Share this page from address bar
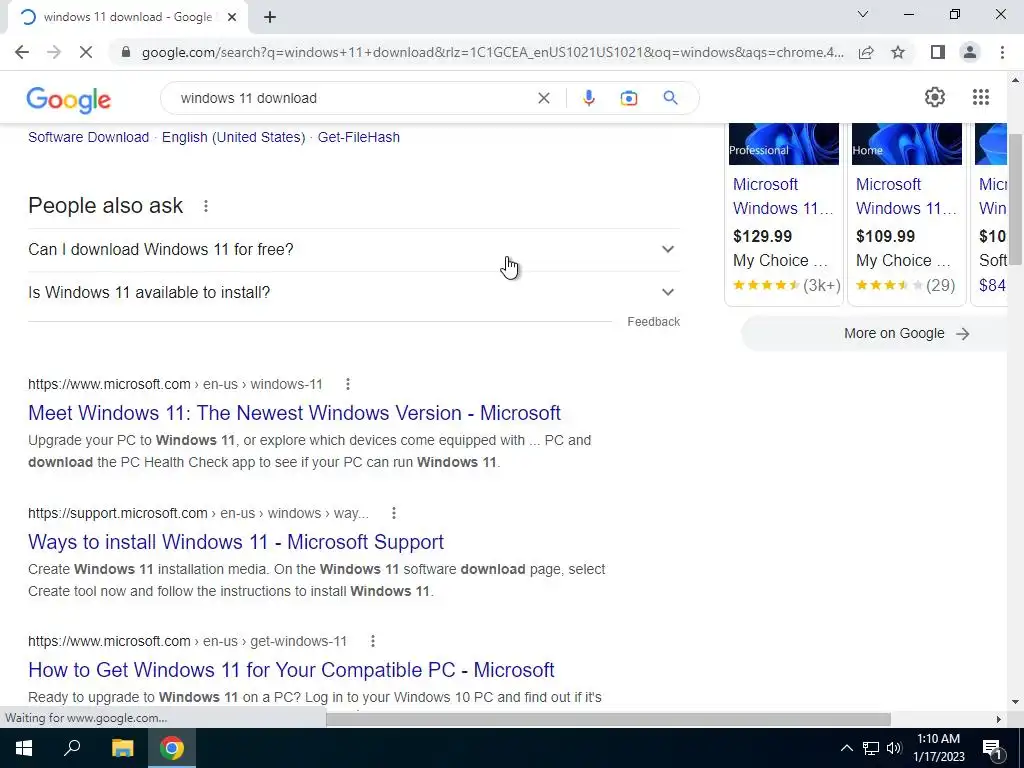The height and width of the screenshot is (768, 1024). pyautogui.click(x=866, y=52)
